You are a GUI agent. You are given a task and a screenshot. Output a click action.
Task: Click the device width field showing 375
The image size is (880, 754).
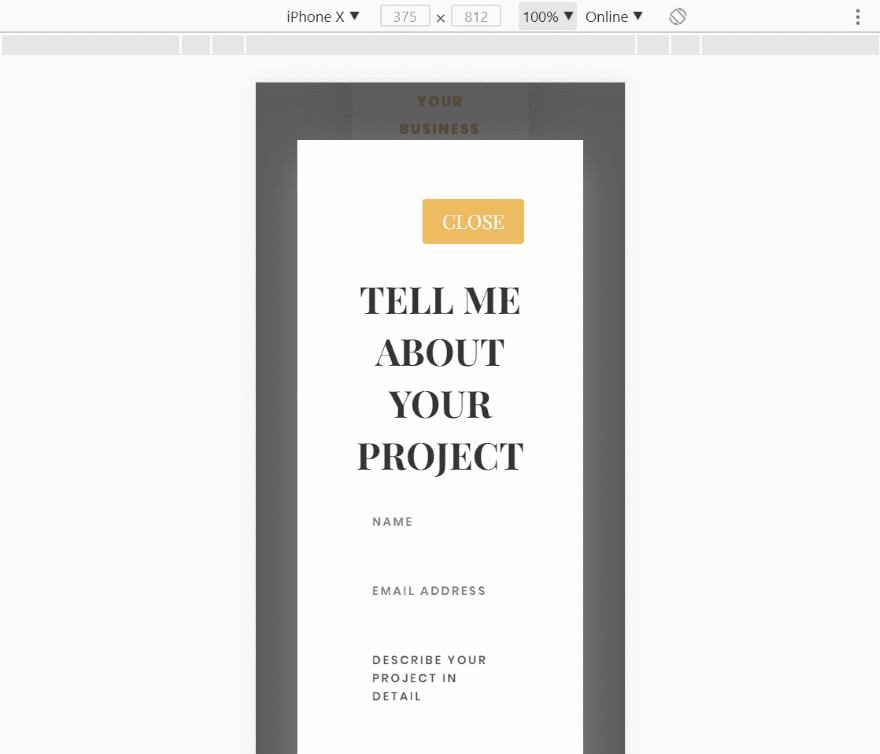pyautogui.click(x=404, y=16)
